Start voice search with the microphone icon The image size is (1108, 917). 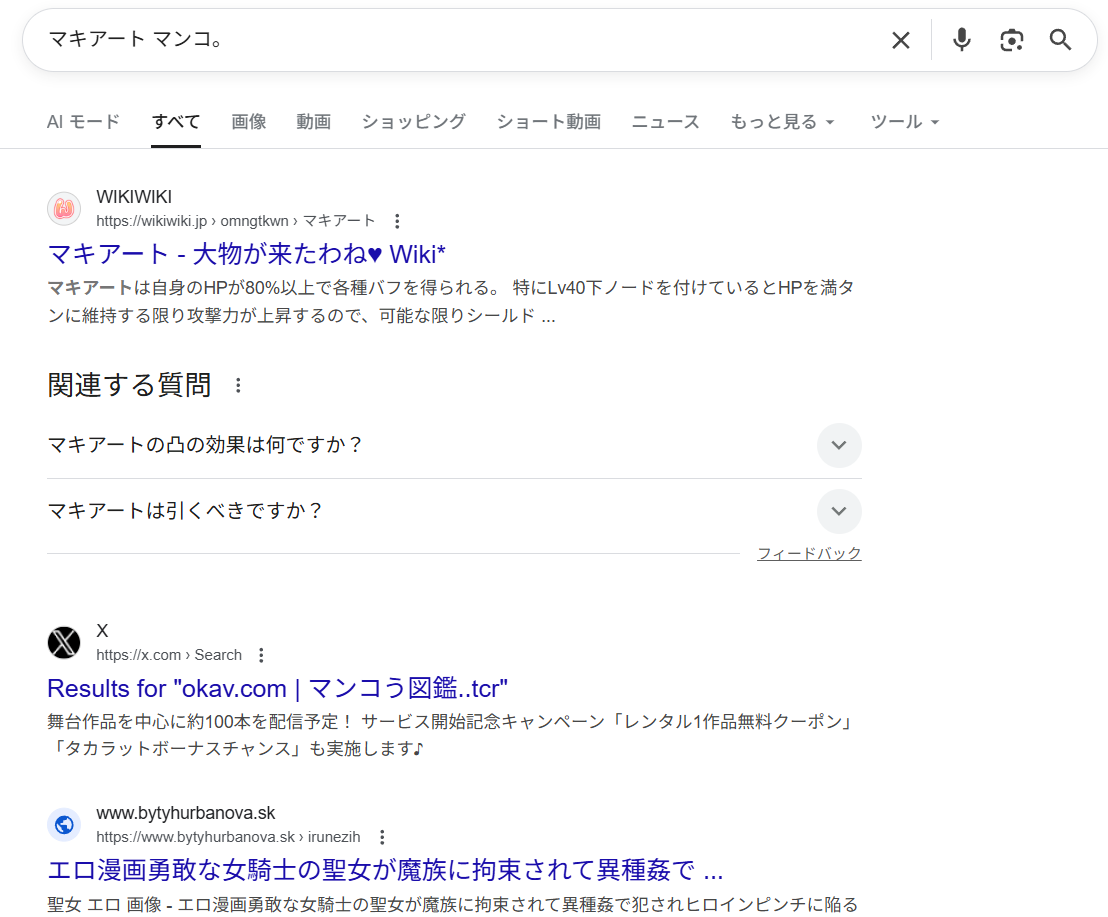pyautogui.click(x=961, y=40)
